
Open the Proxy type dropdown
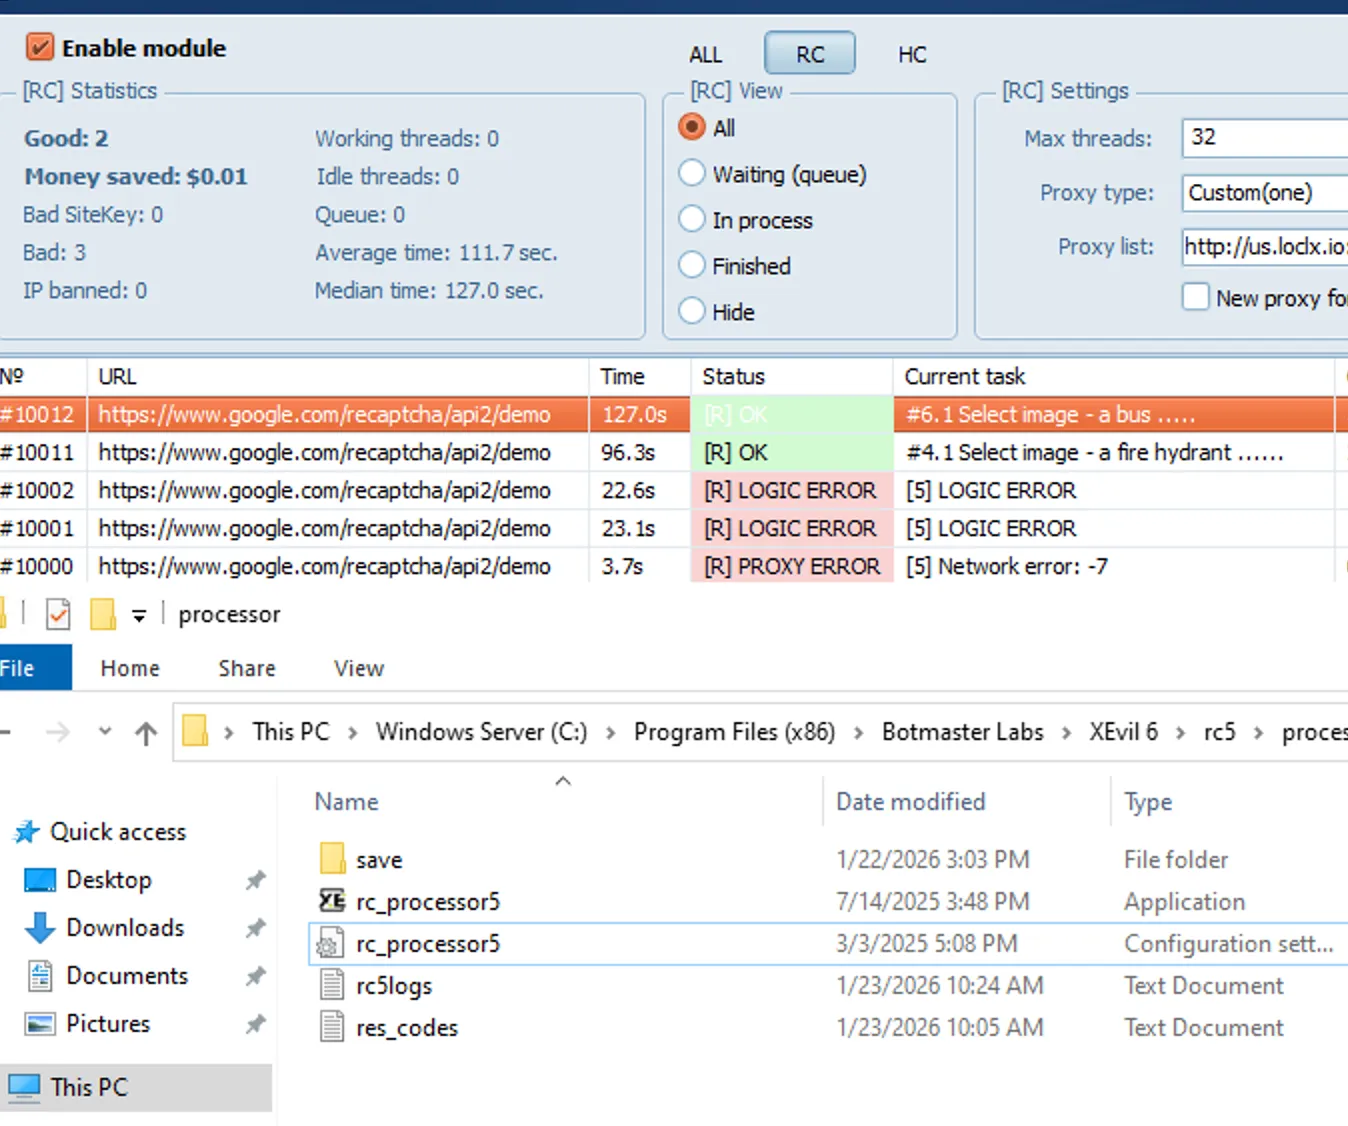pos(1263,193)
